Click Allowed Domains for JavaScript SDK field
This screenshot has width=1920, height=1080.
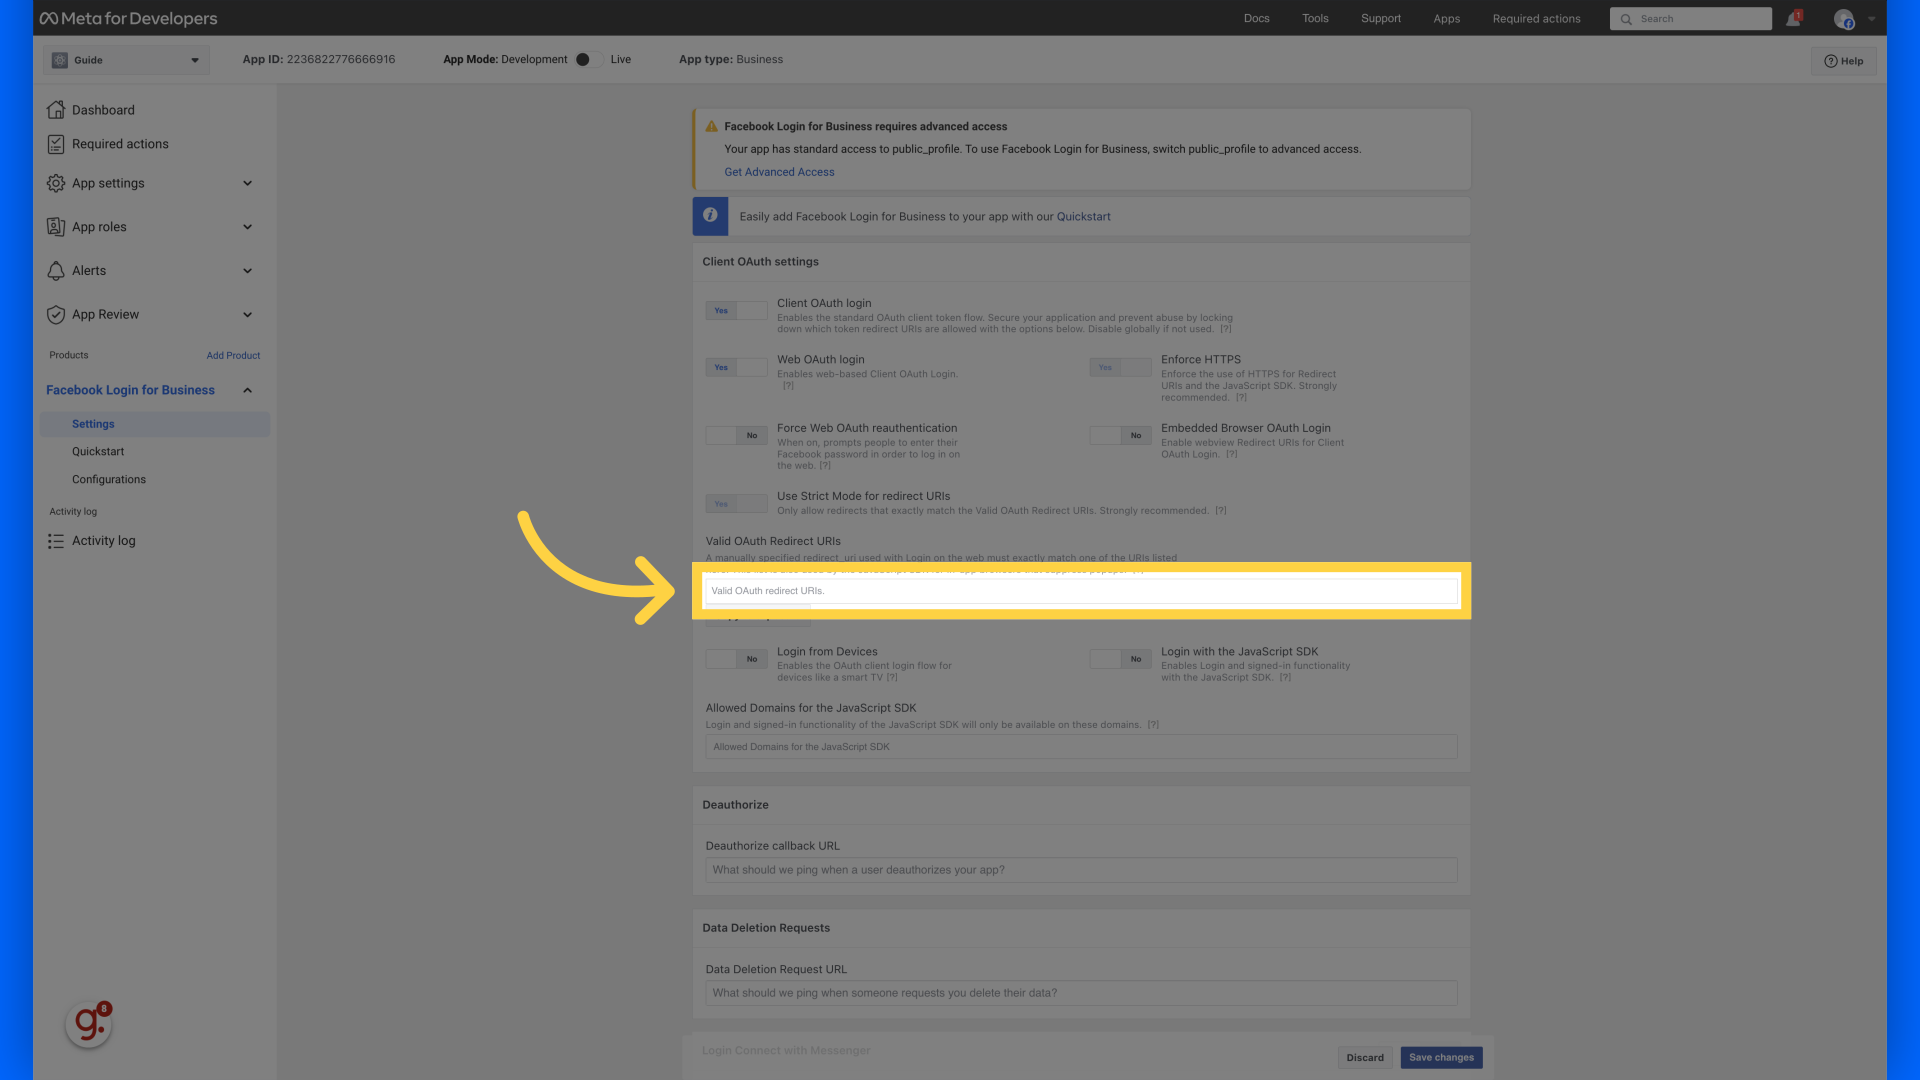click(x=1081, y=747)
